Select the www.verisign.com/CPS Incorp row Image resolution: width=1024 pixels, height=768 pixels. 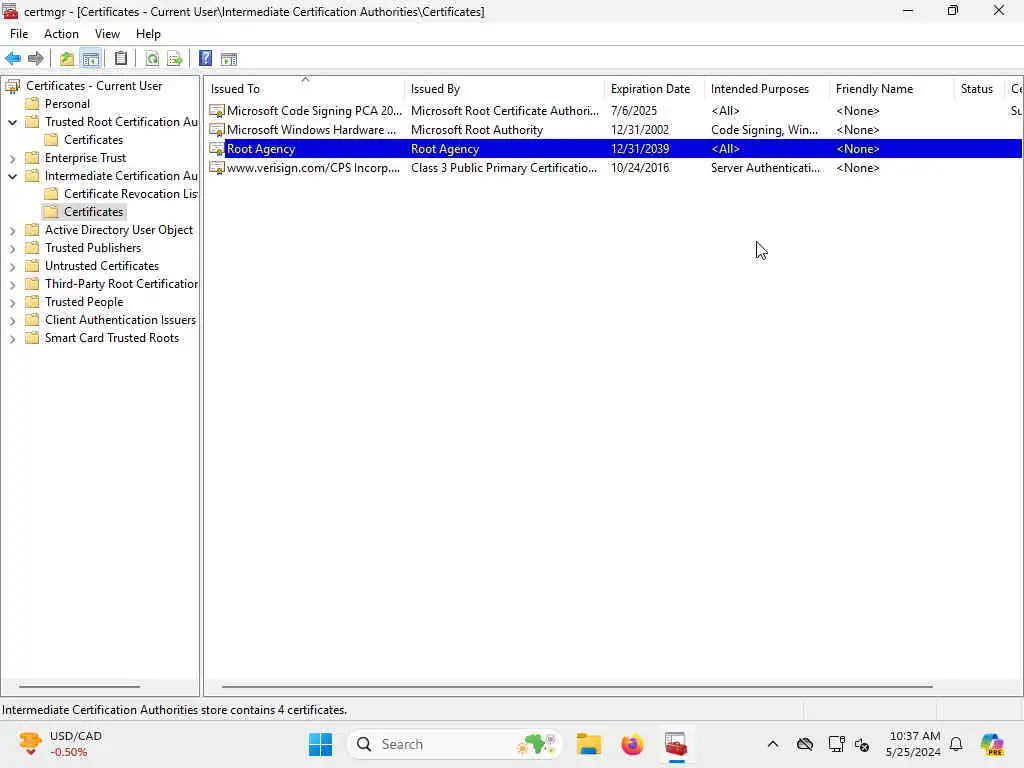614,168
